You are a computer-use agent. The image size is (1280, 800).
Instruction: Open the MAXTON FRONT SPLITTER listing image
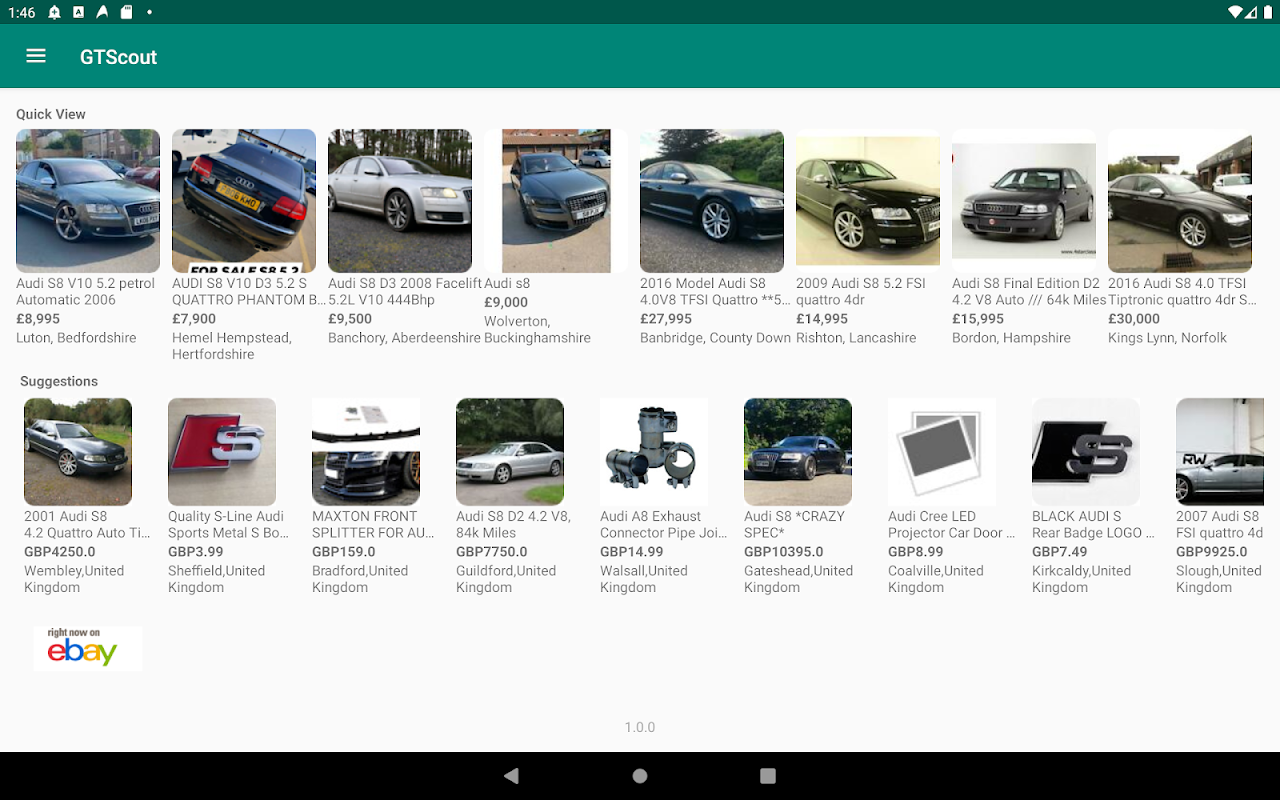click(366, 452)
